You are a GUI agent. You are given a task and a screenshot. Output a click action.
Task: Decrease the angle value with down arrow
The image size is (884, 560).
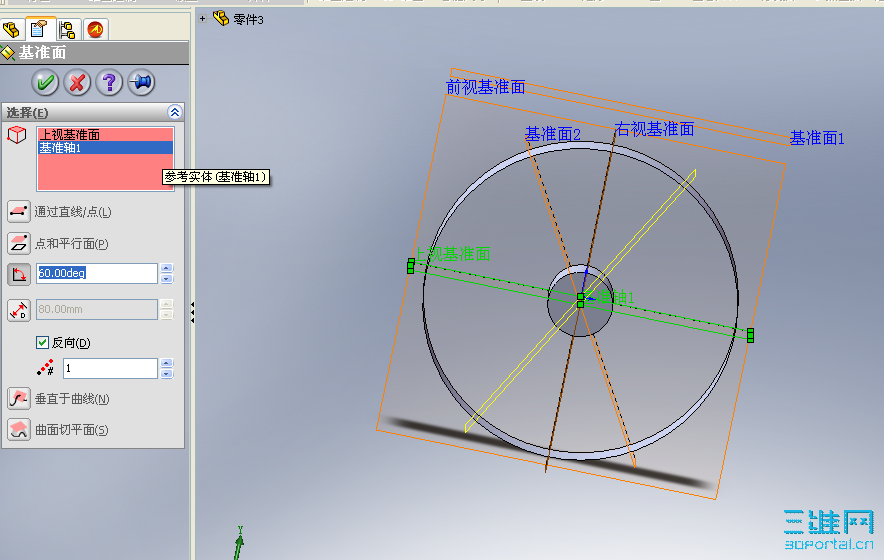(166, 279)
